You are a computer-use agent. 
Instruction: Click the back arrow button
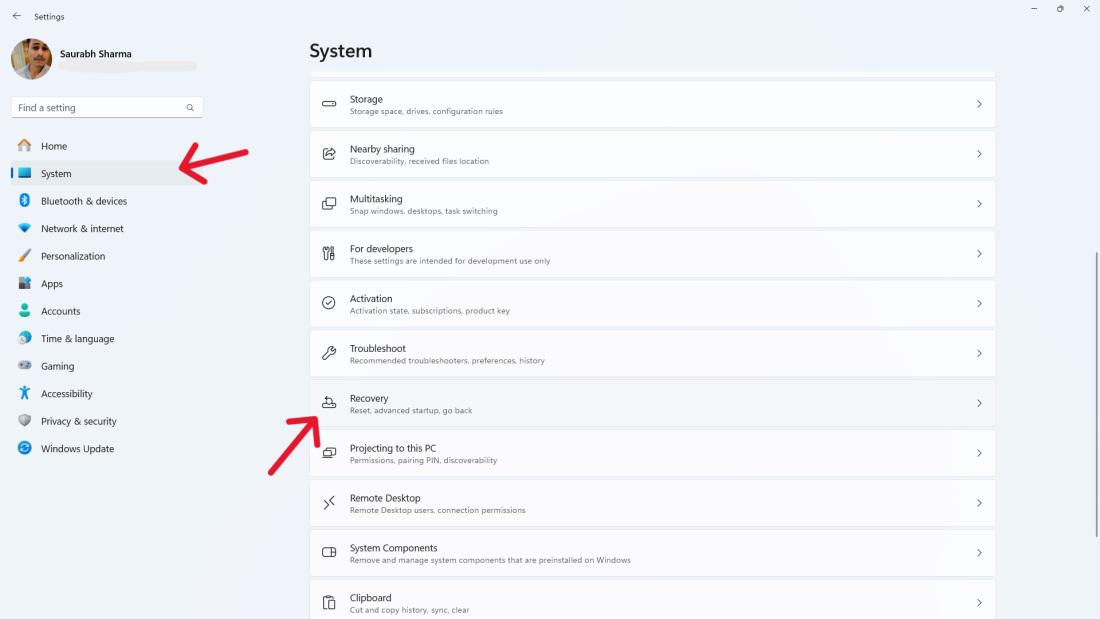16,16
